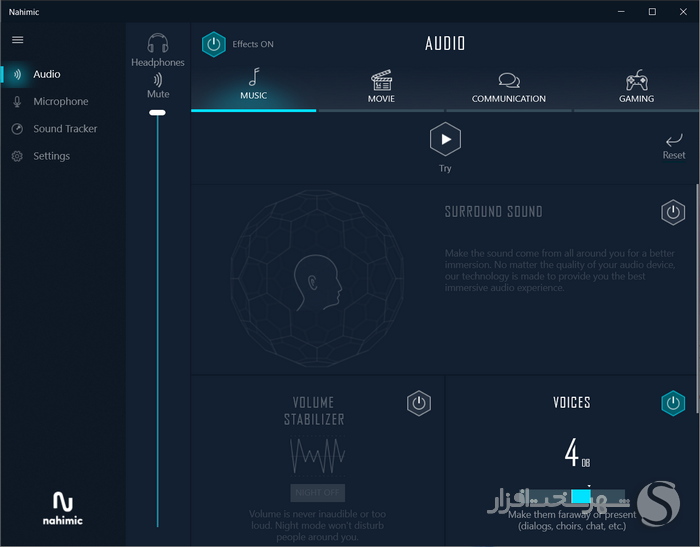
Task: Click the Audio sidebar item icon
Action: pos(17,74)
